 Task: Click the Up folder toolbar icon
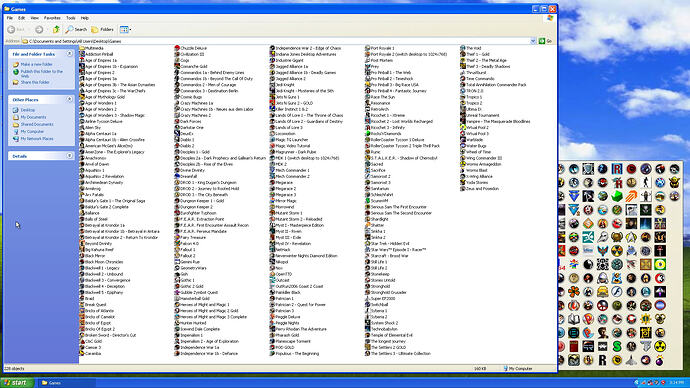coord(56,29)
